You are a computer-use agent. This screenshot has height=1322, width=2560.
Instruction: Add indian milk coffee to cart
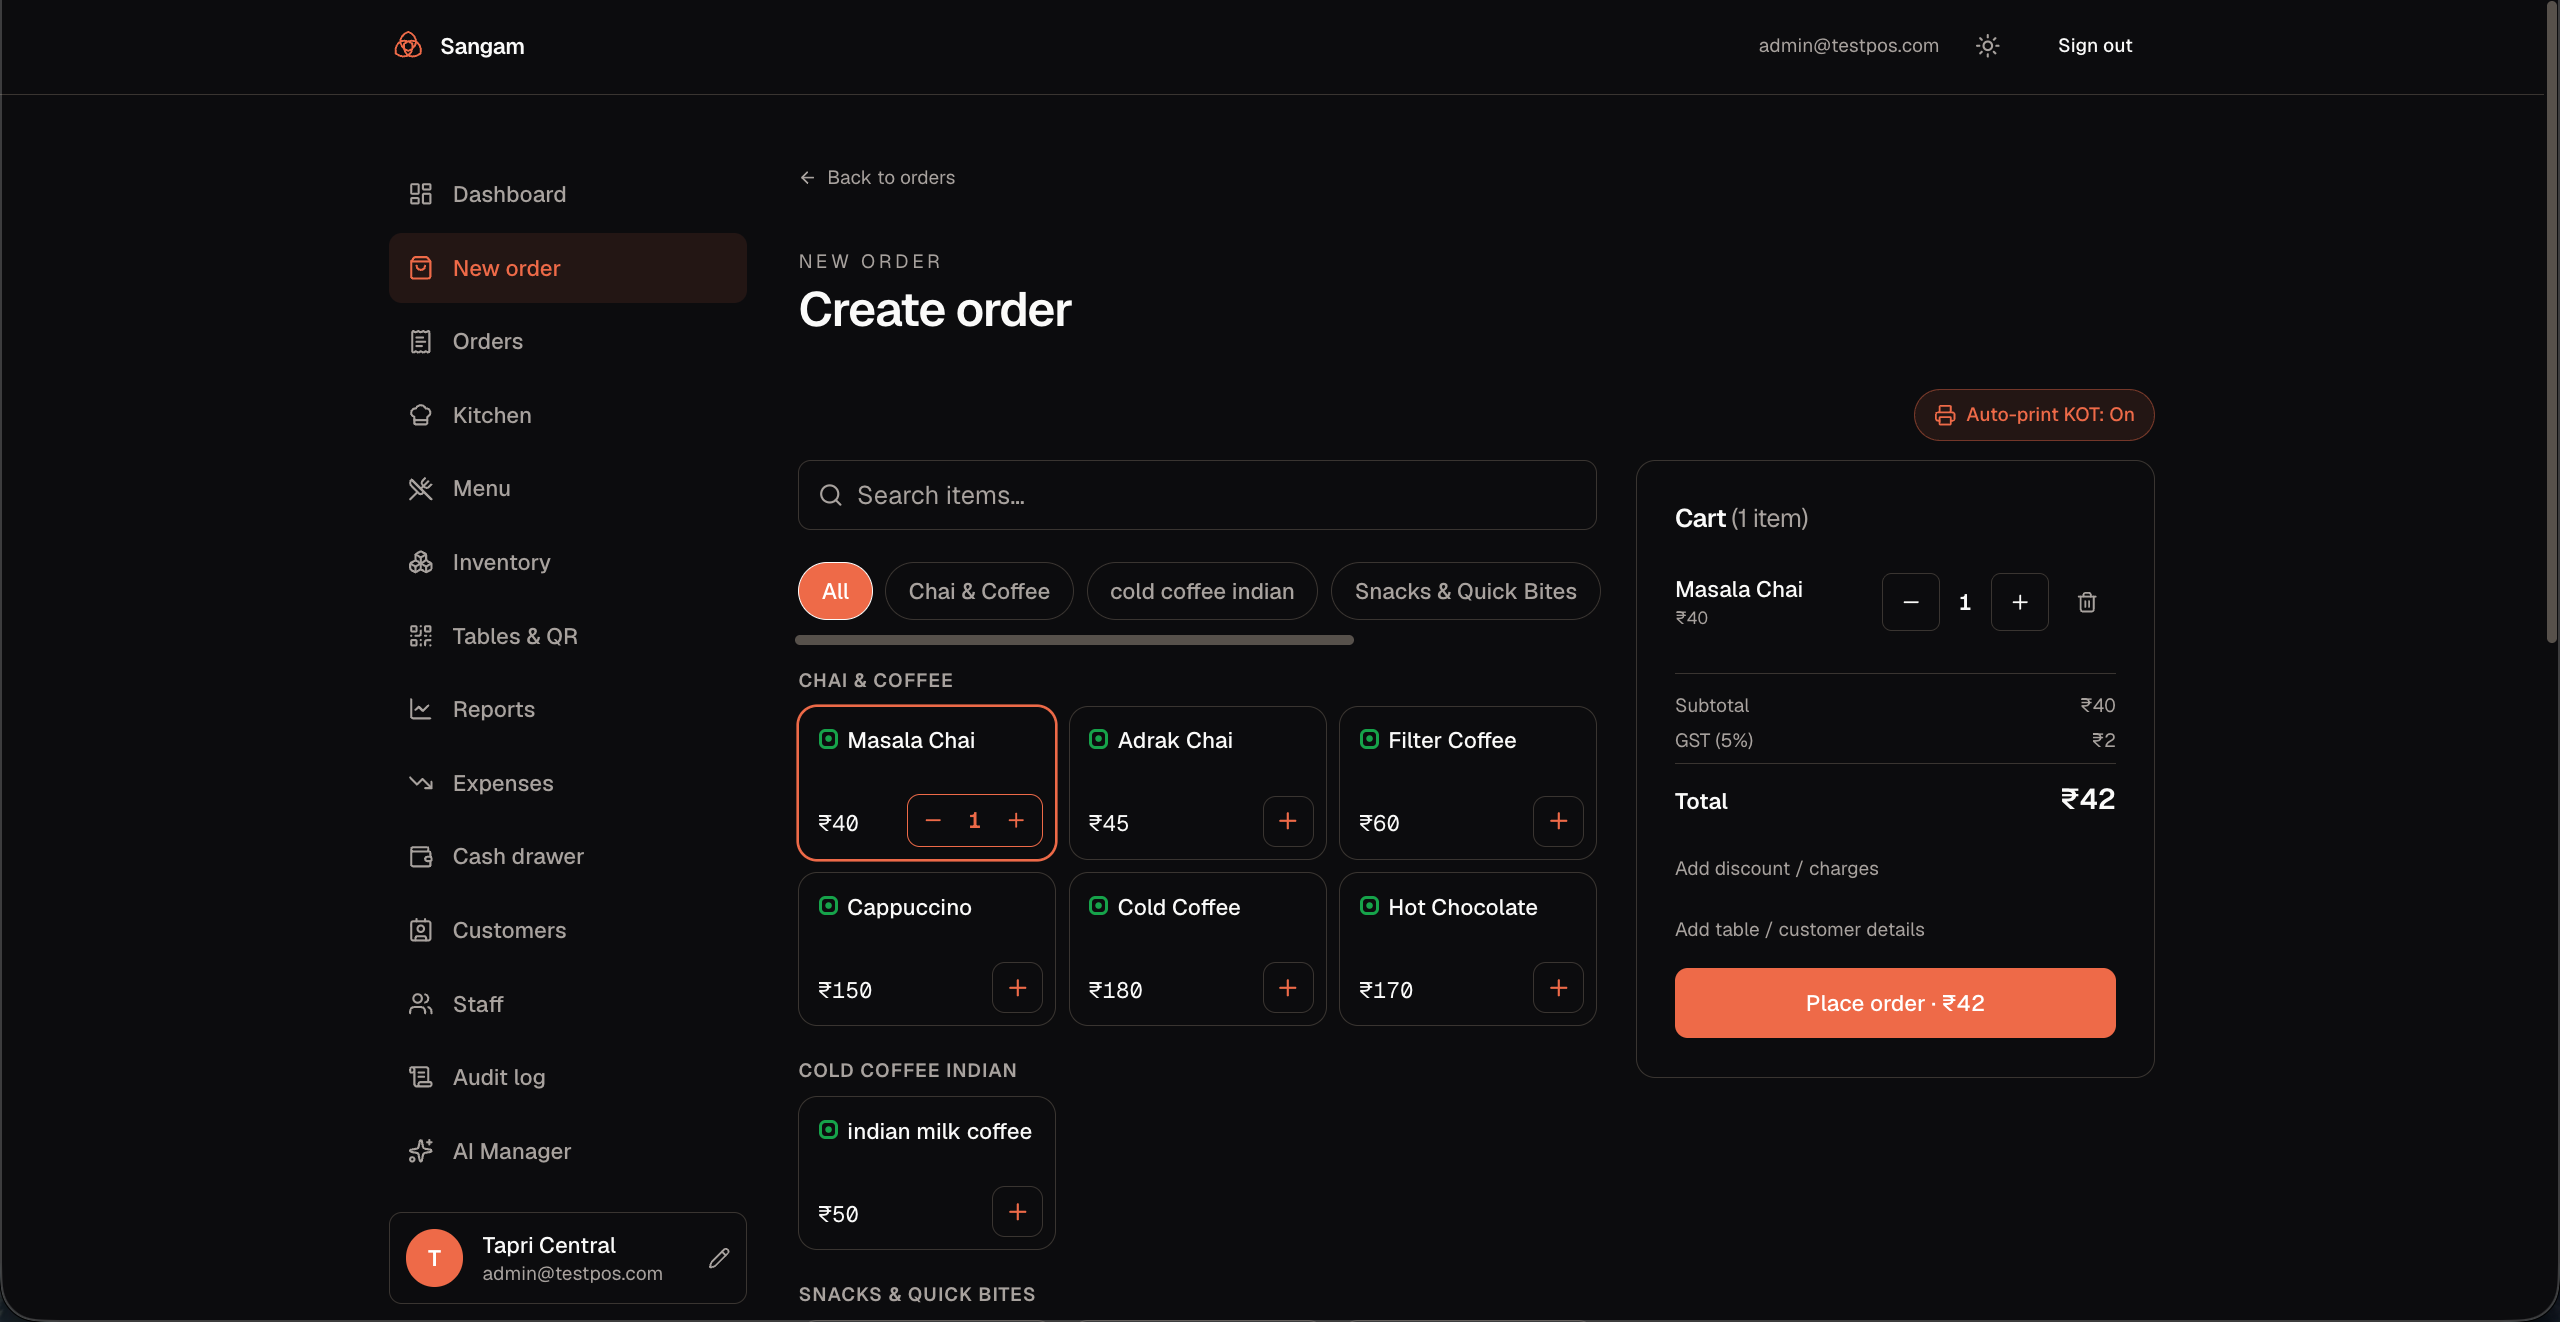pos(1018,1212)
